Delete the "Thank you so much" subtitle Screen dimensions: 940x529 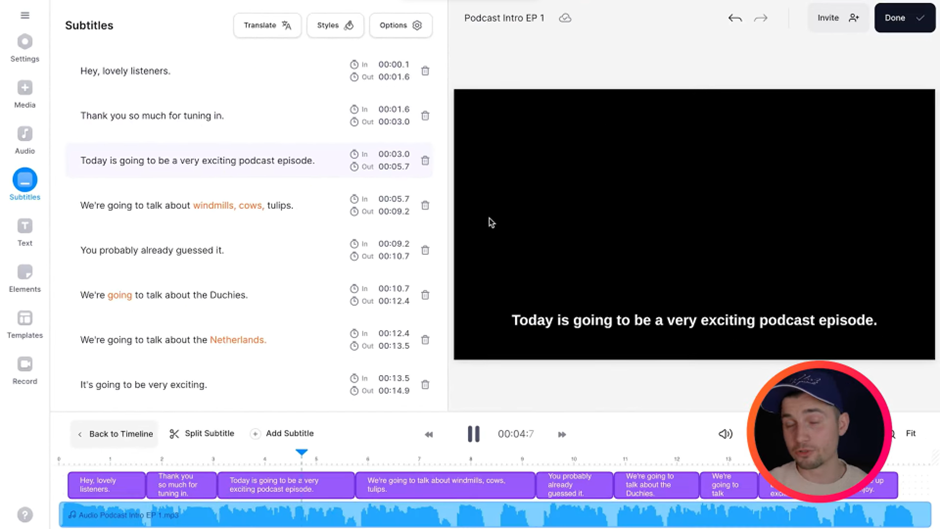(425, 115)
